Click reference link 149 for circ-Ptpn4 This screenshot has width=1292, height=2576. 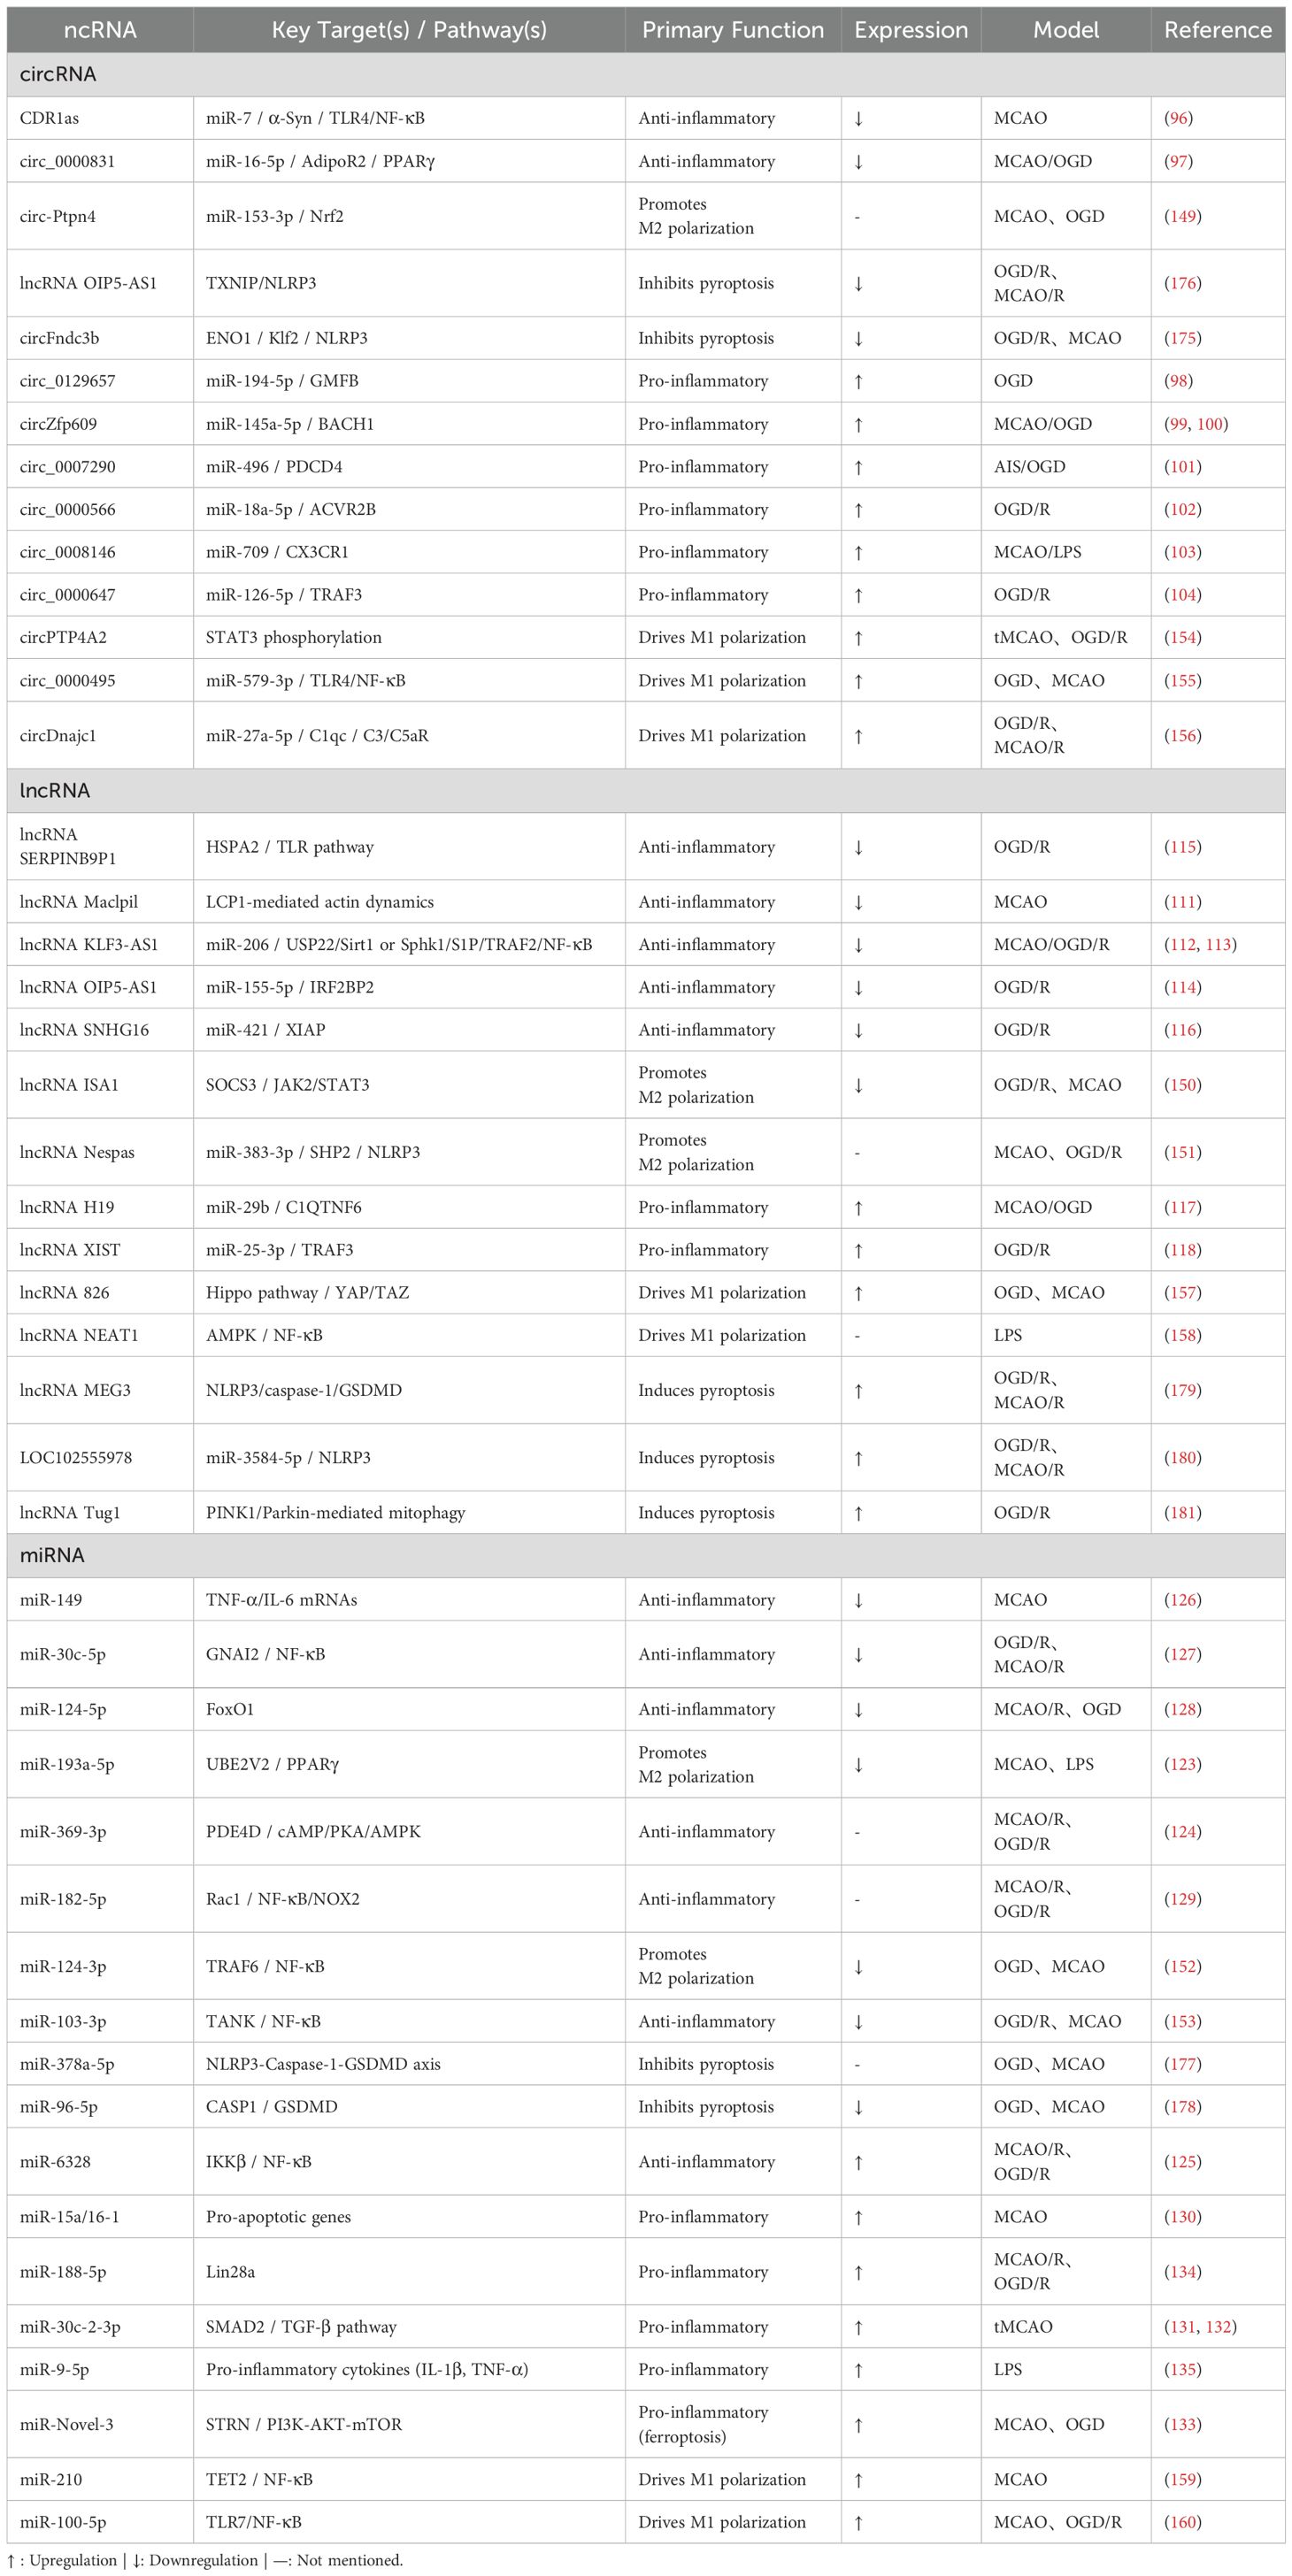(1183, 216)
